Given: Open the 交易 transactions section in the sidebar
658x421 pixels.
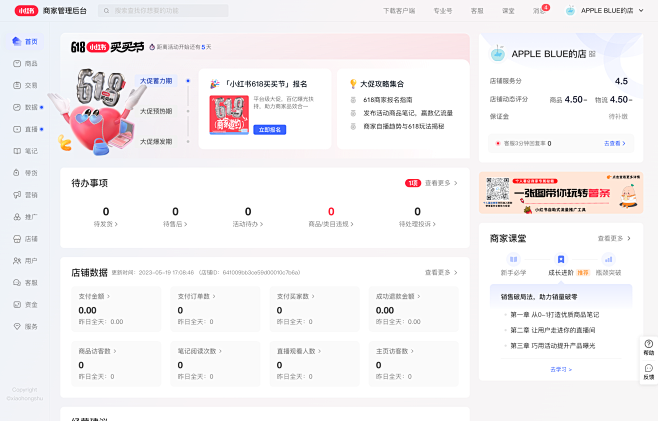Looking at the screenshot, I should coord(26,85).
